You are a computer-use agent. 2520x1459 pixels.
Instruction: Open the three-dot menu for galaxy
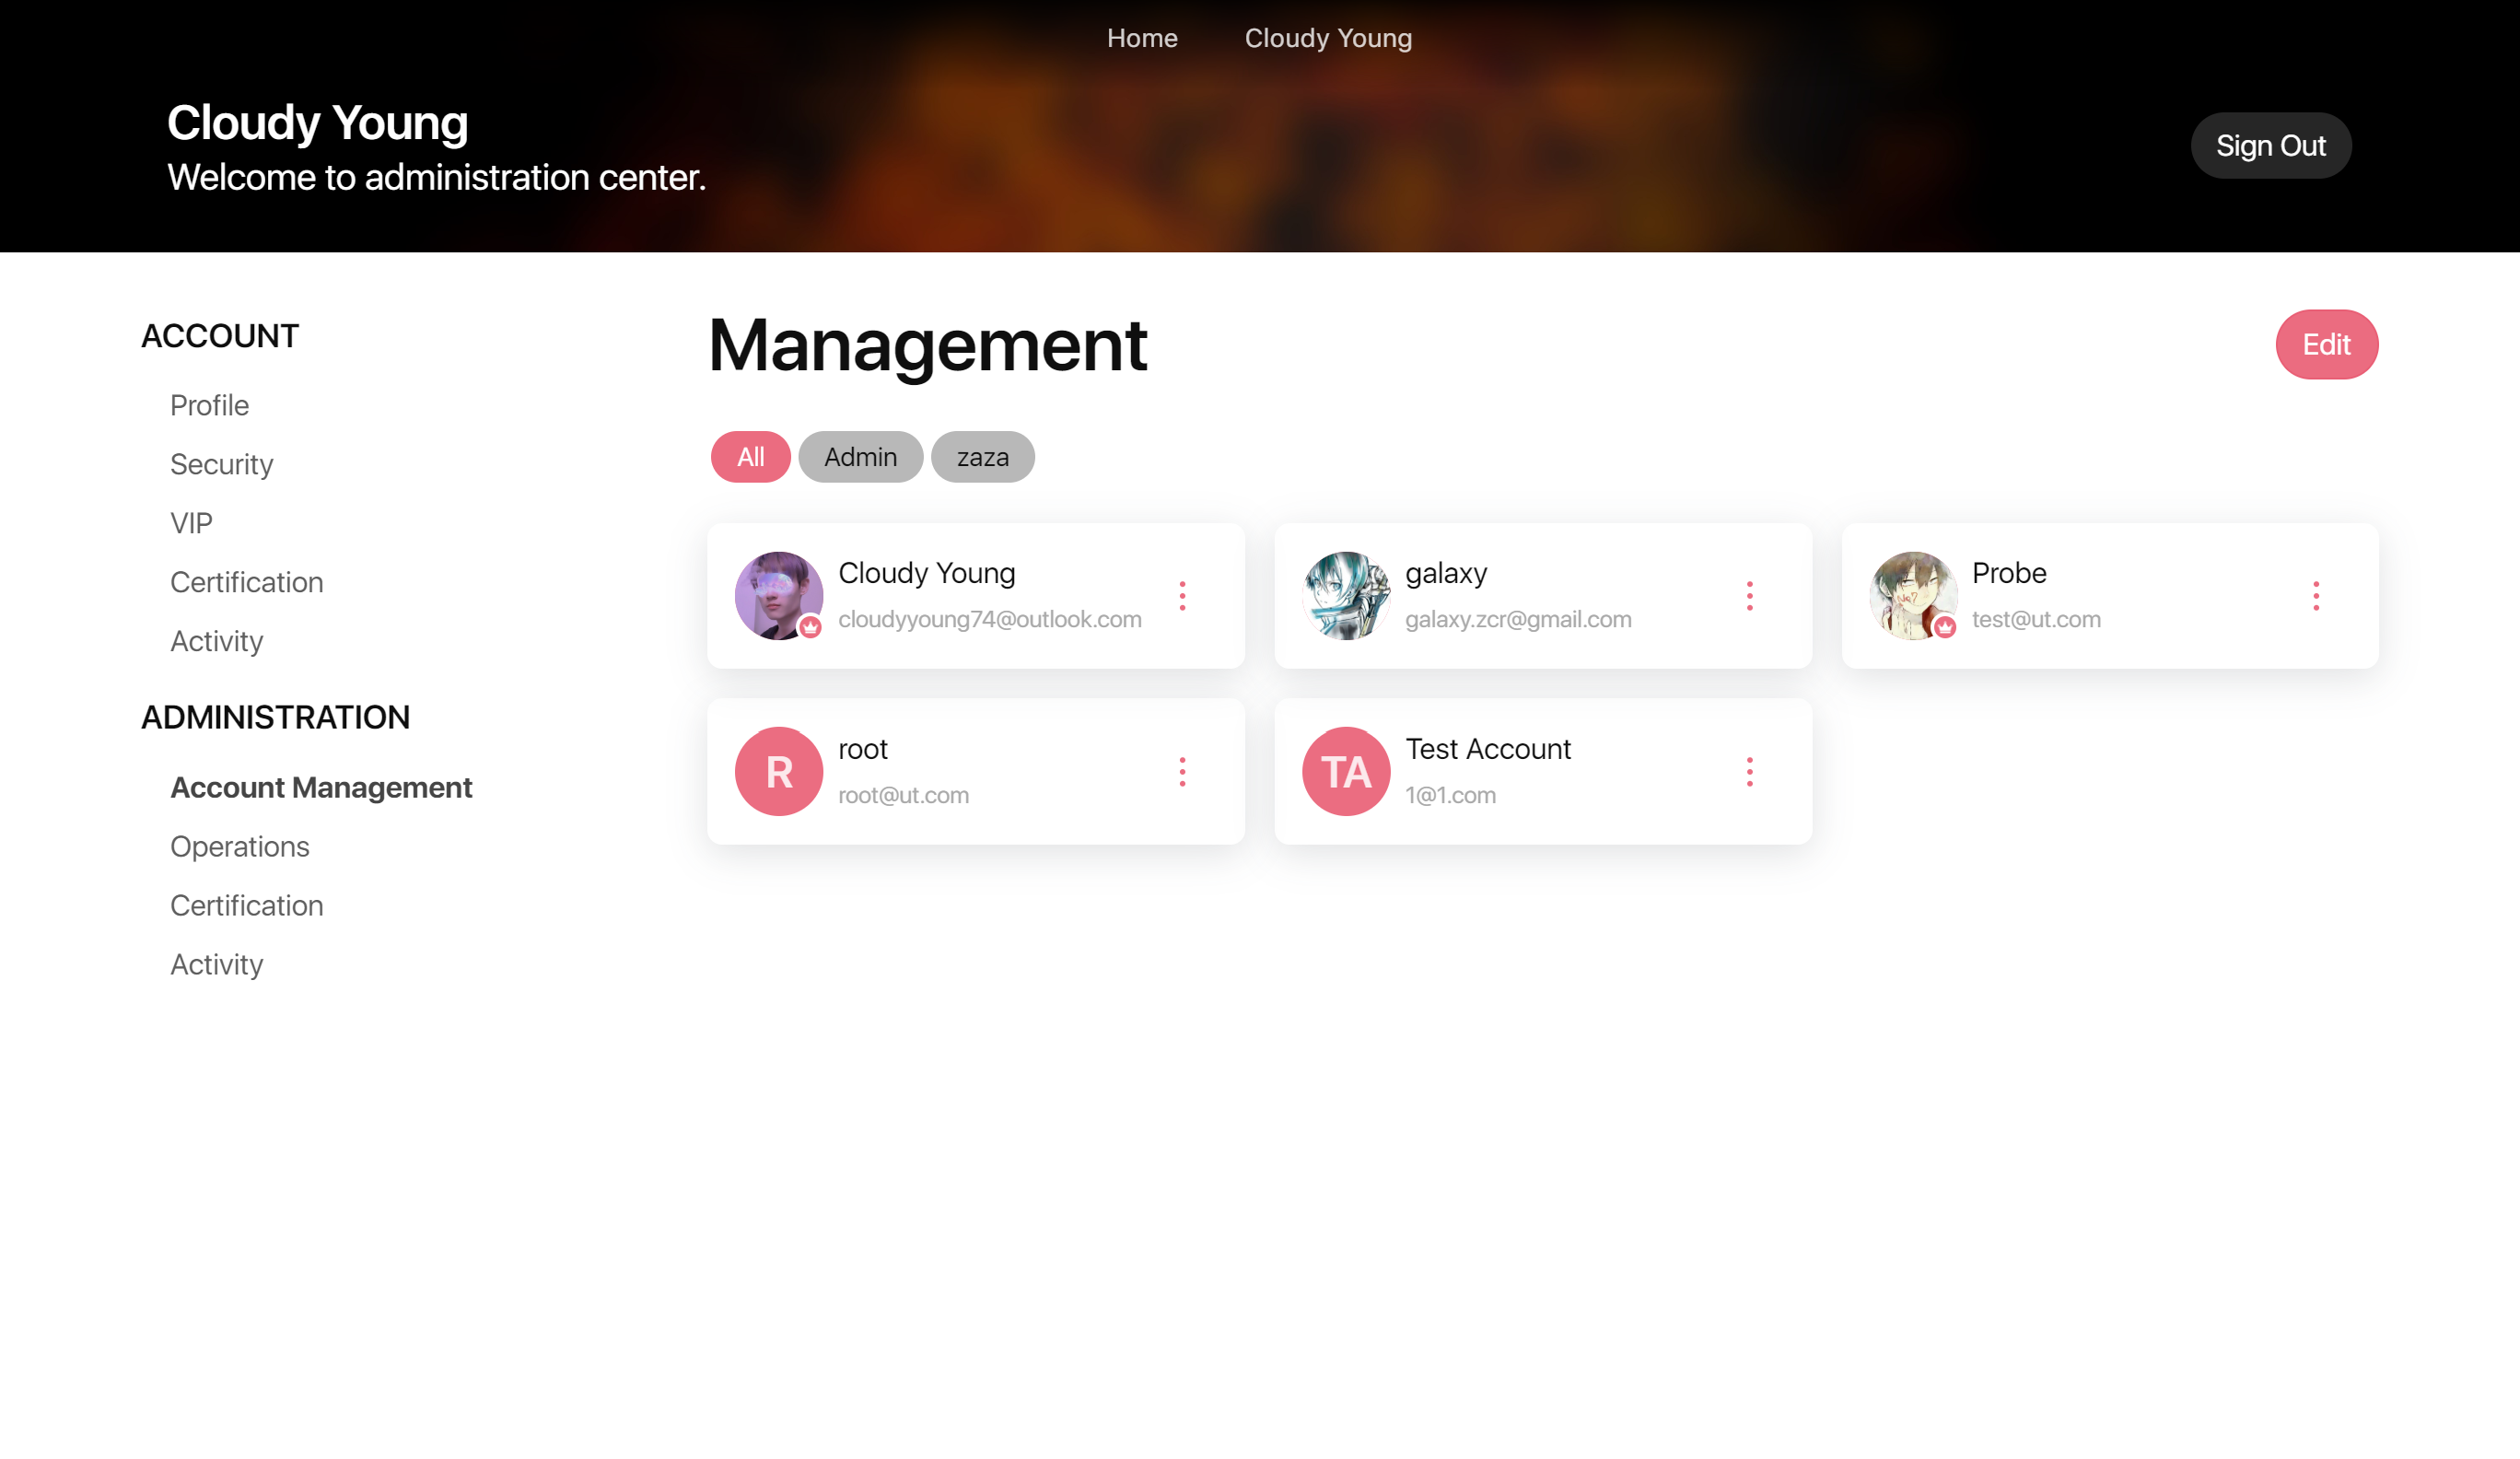pos(1749,596)
